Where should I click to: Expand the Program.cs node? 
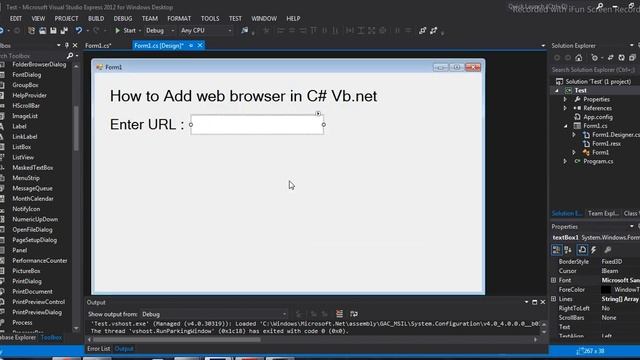coord(565,161)
